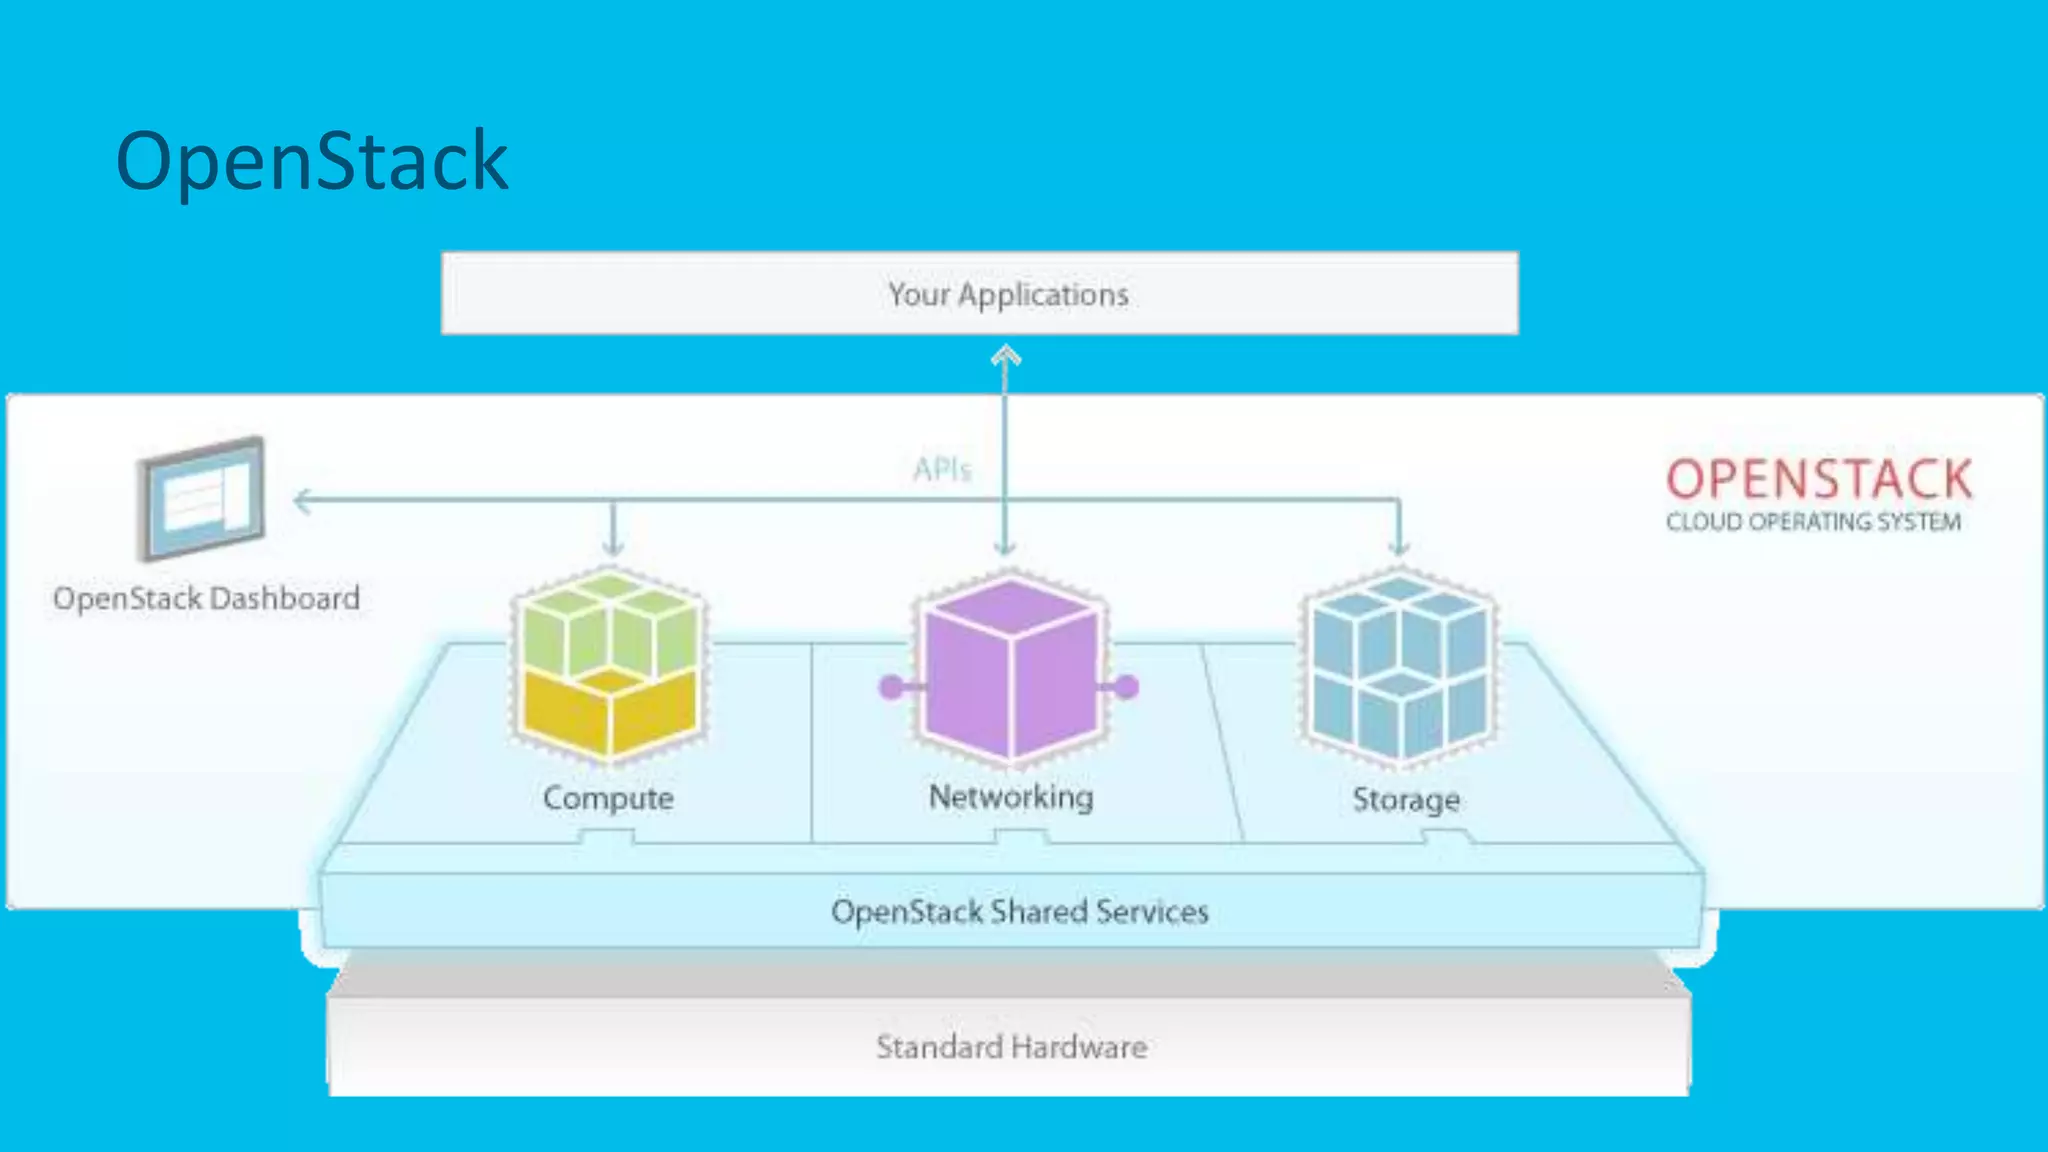Click the OpenStack slide title
The height and width of the screenshot is (1152, 2048).
(312, 160)
